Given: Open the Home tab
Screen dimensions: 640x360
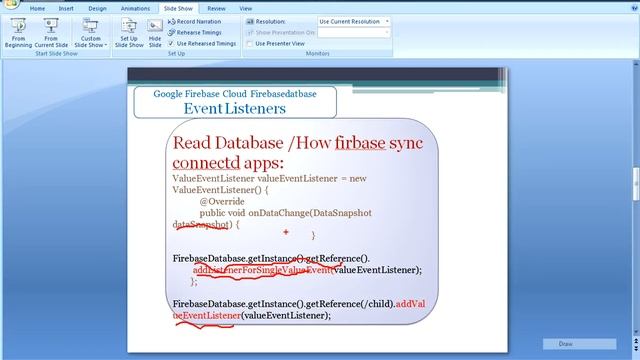Looking at the screenshot, I should coord(37,9).
